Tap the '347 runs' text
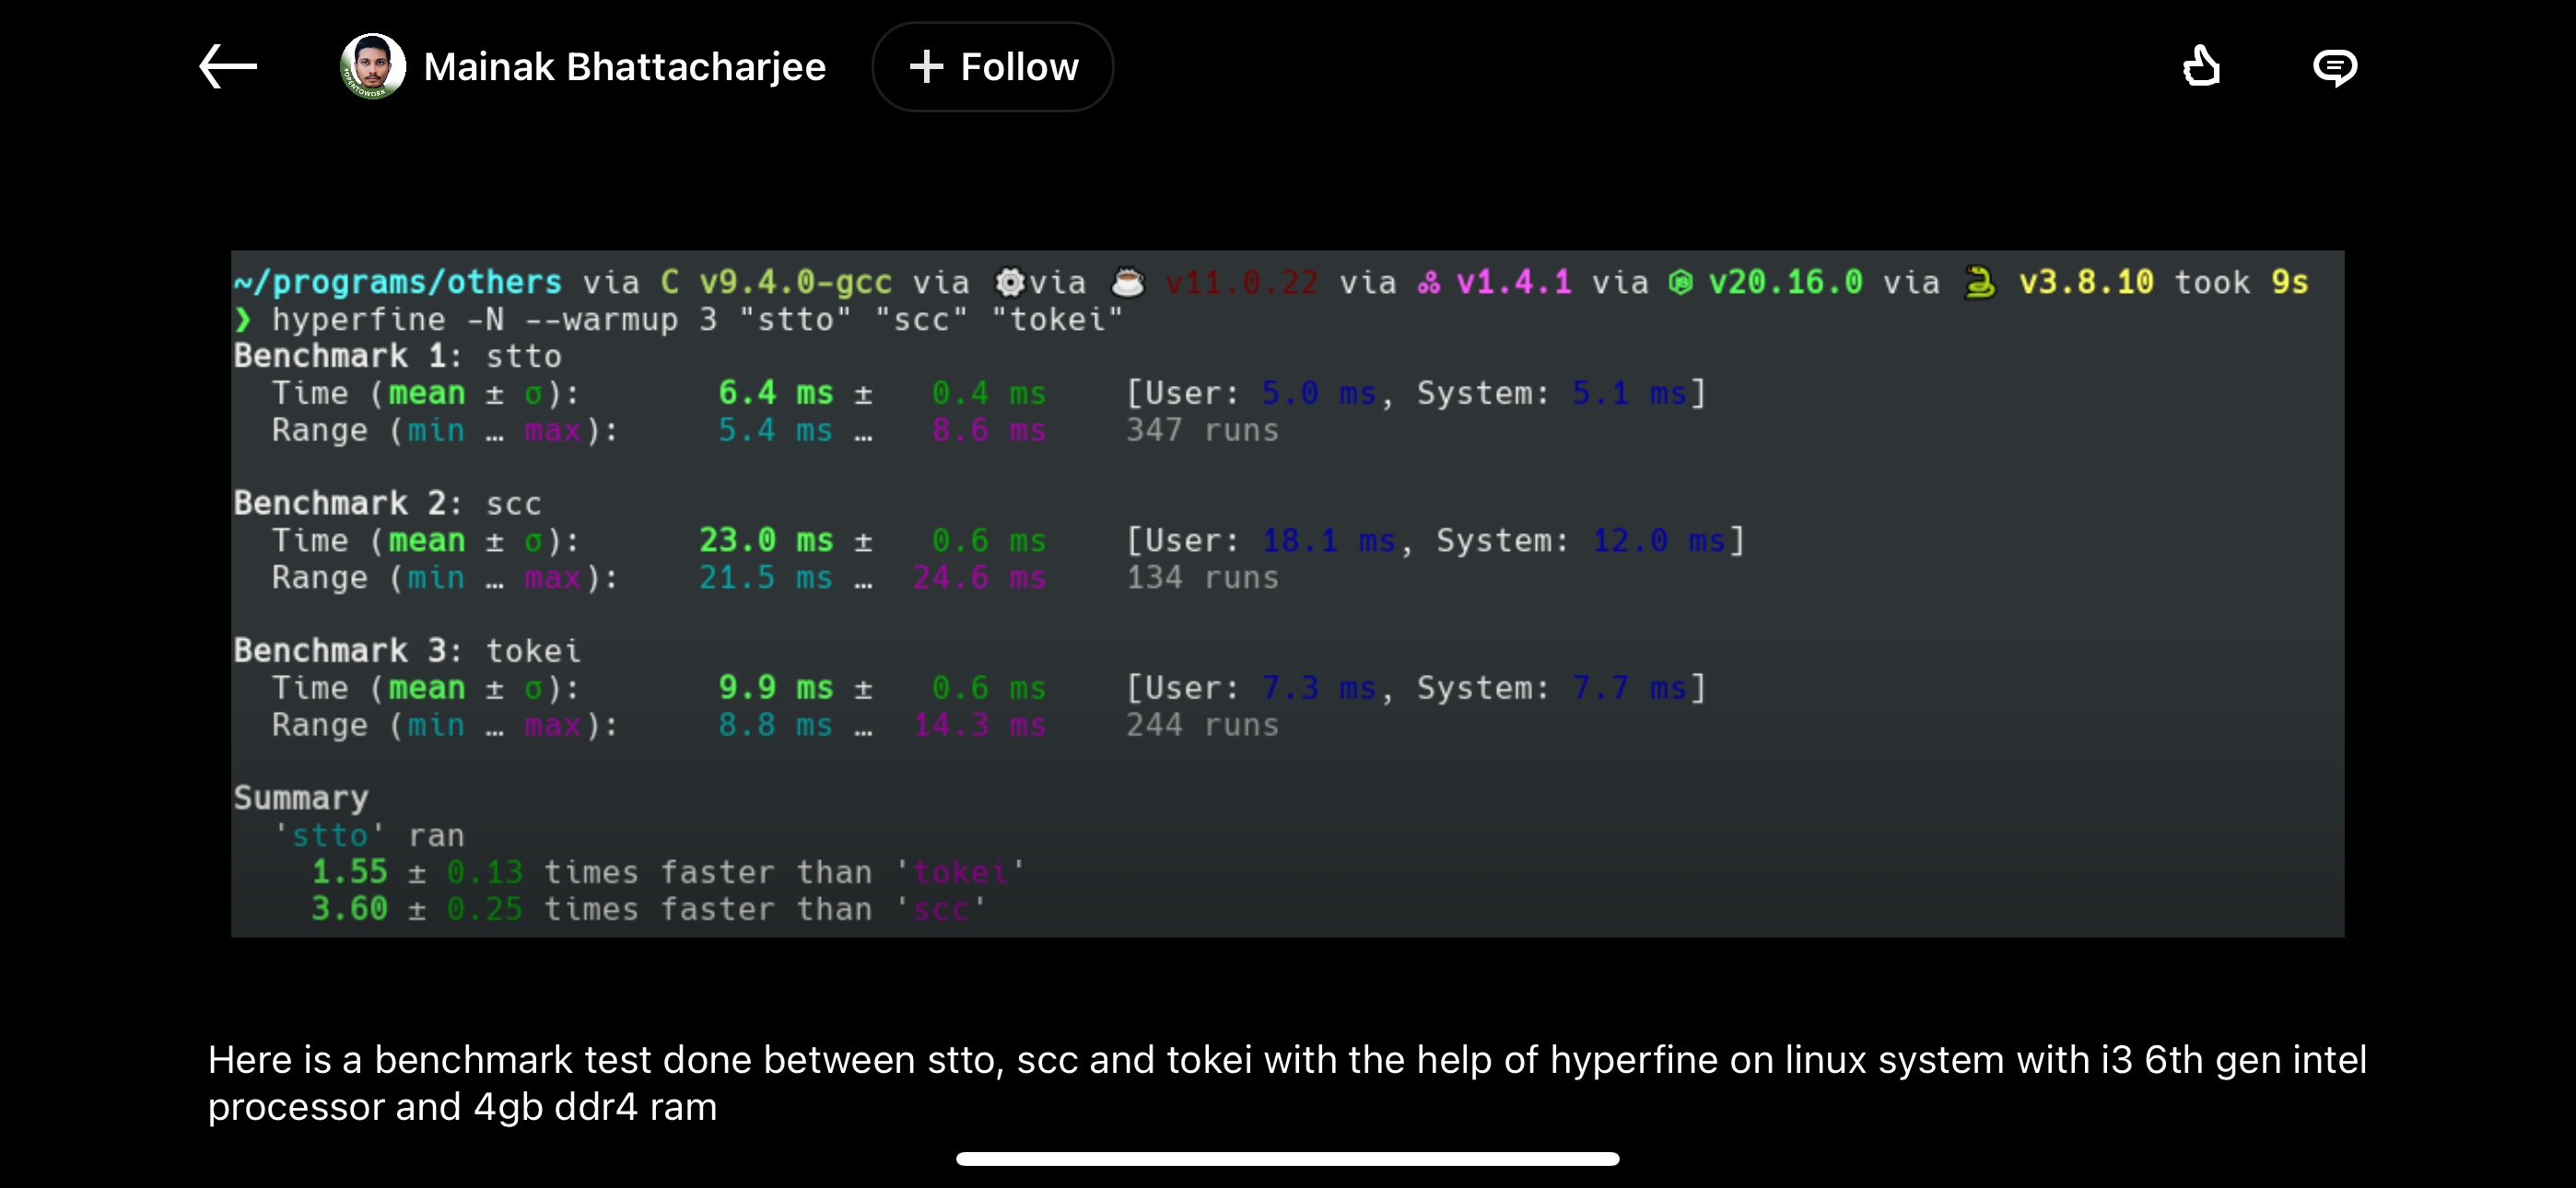This screenshot has height=1188, width=2576. 1202,430
